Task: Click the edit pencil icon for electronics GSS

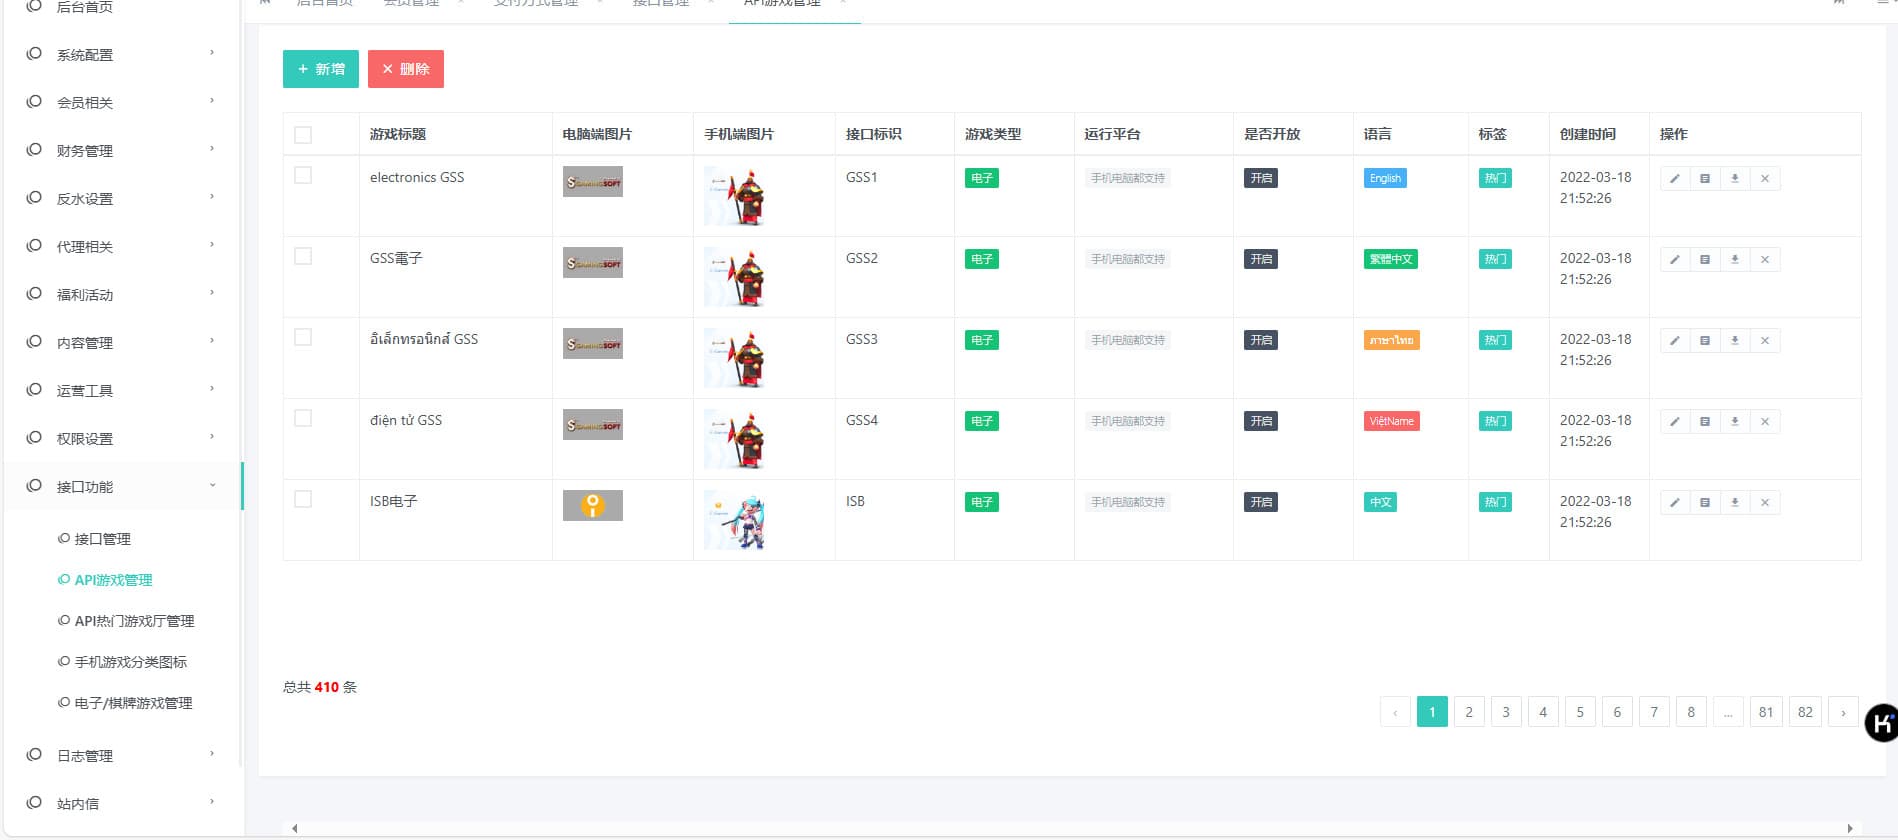Action: point(1674,179)
